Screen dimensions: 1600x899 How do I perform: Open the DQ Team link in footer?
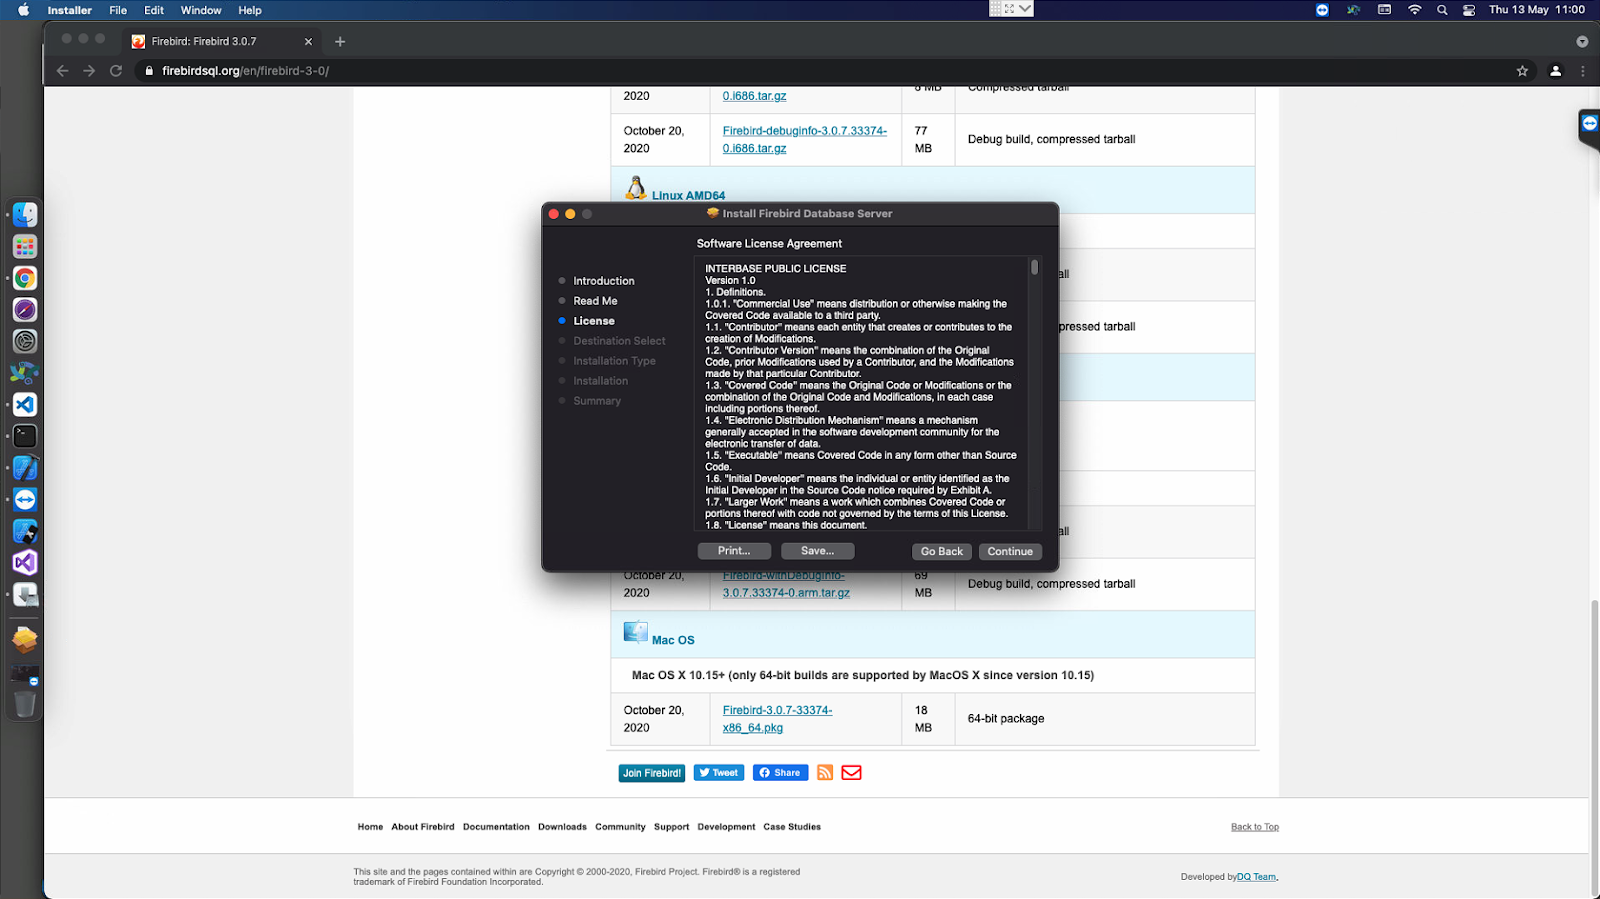(x=1257, y=877)
